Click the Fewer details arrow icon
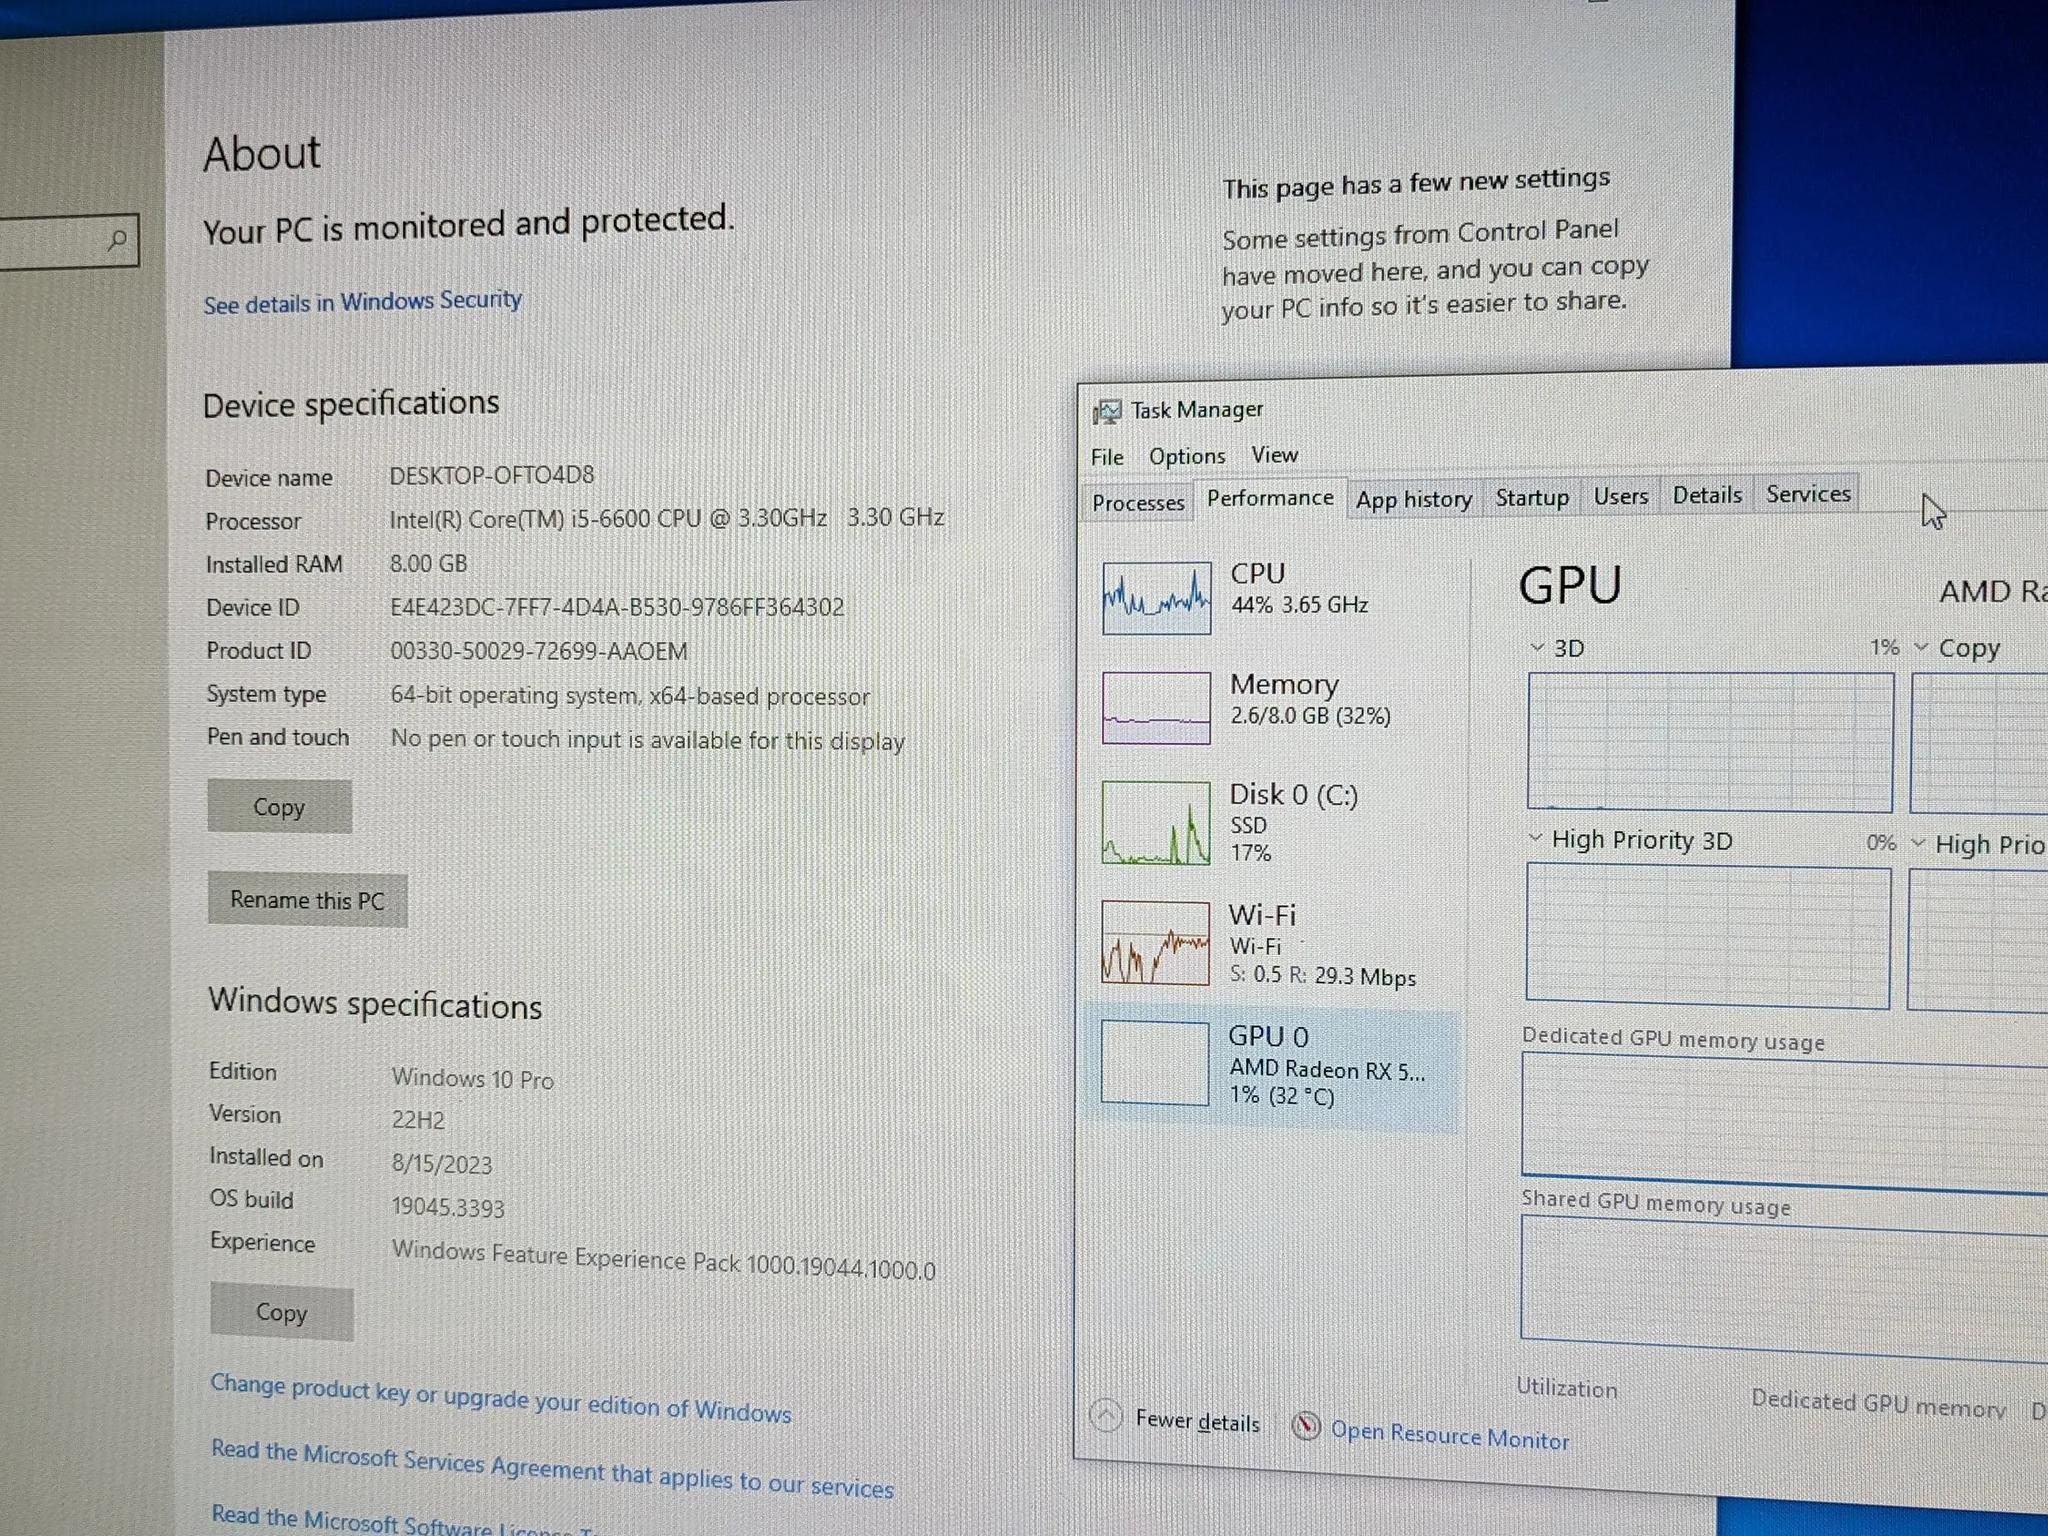Viewport: 2048px width, 1536px height. [x=1106, y=1415]
